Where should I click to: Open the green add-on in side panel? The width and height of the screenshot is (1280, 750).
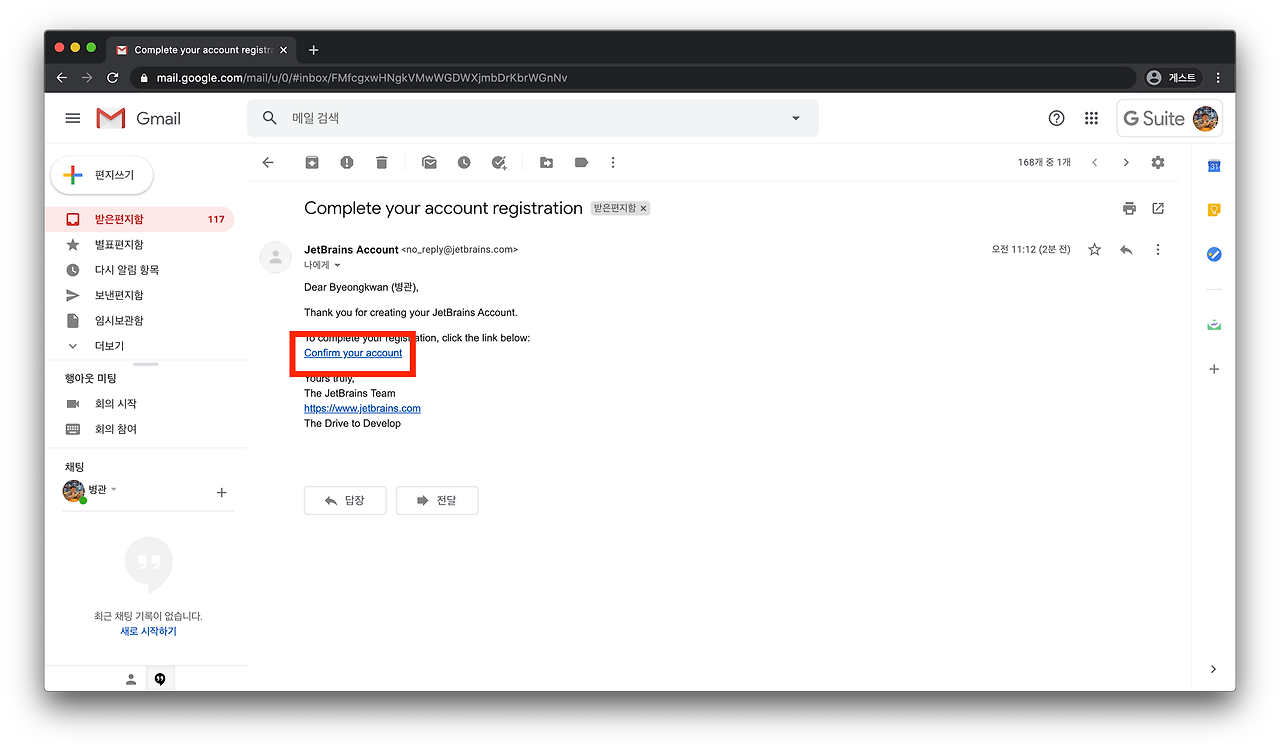tap(1214, 324)
